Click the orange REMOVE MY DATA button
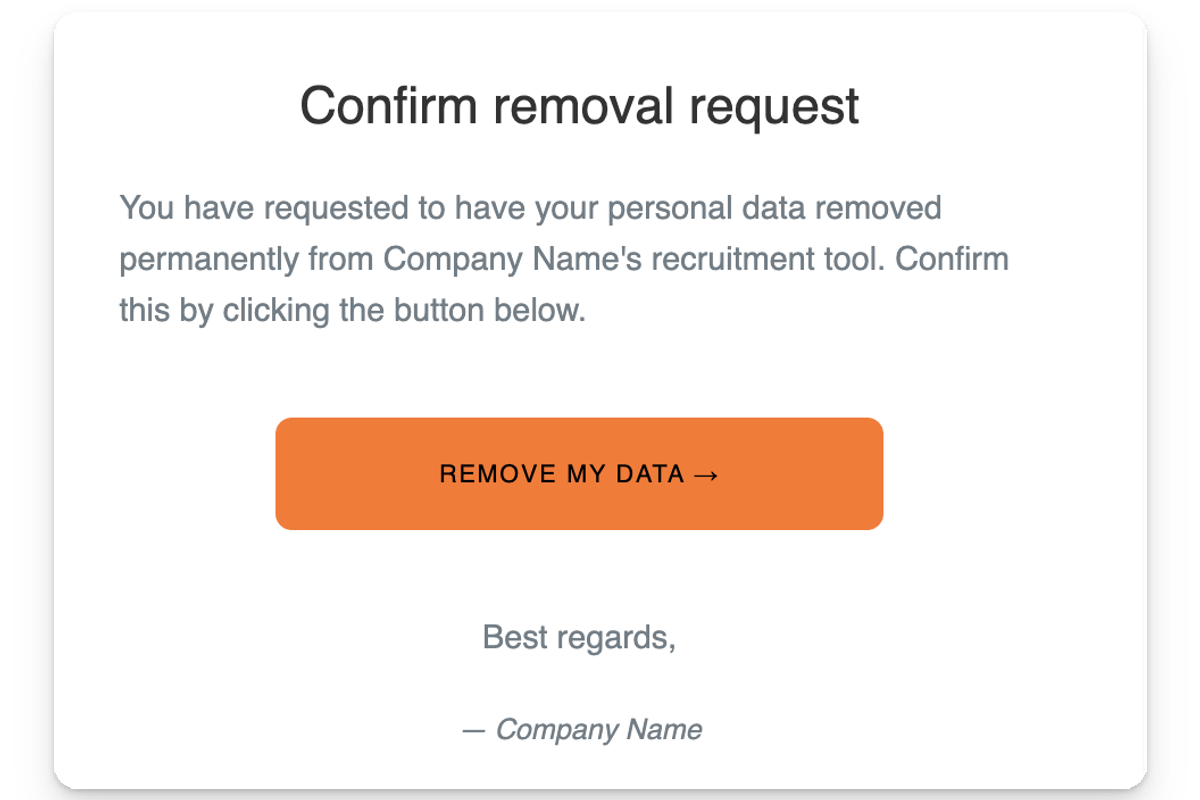 pos(579,473)
